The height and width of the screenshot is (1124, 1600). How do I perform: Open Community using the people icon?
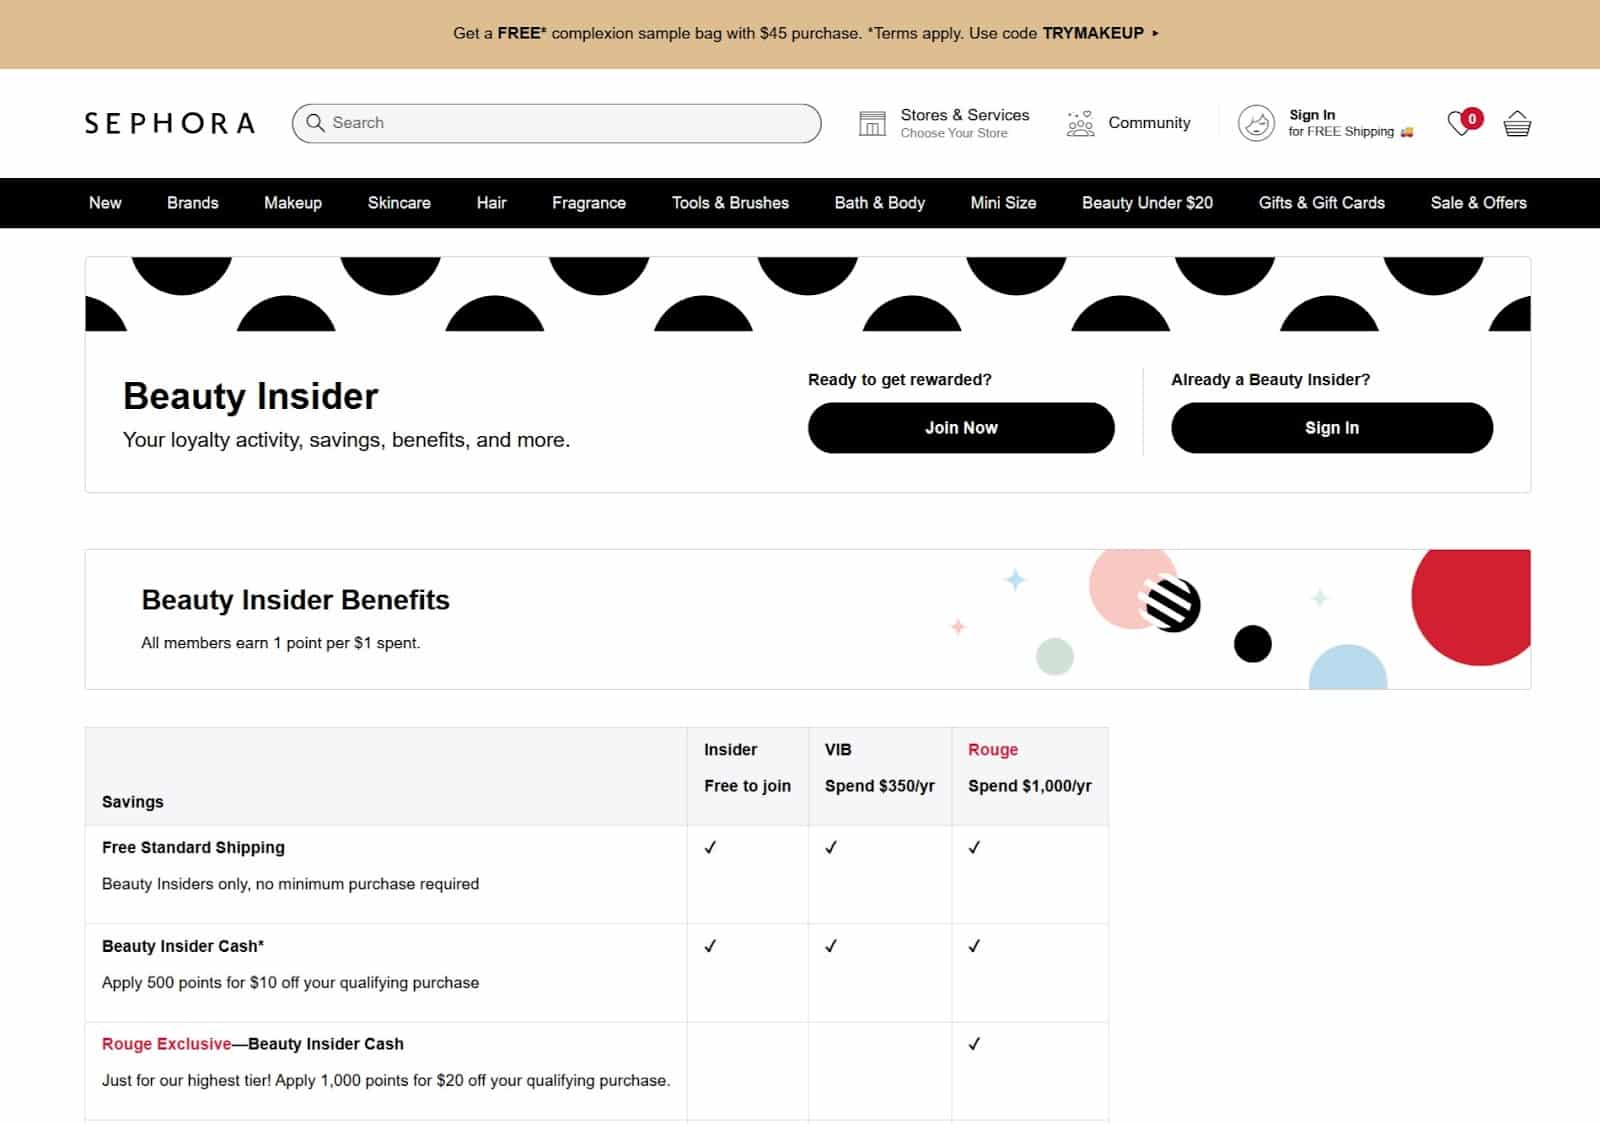click(x=1079, y=122)
